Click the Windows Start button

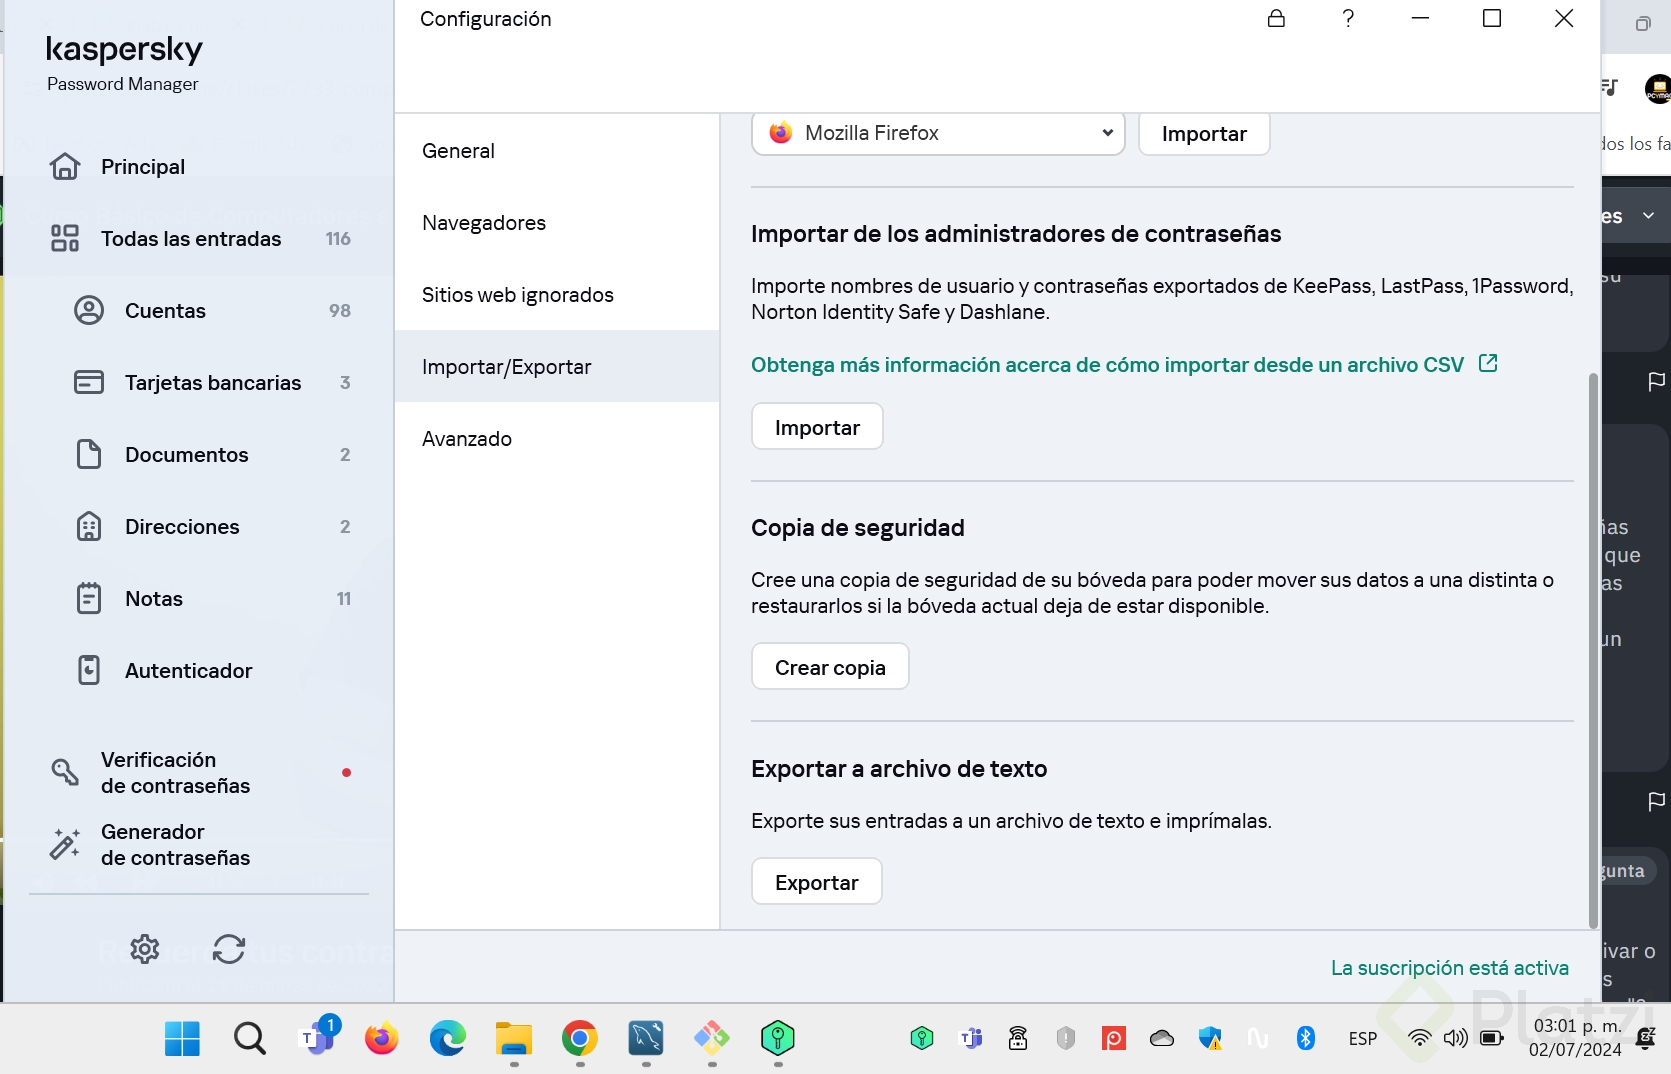[182, 1039]
